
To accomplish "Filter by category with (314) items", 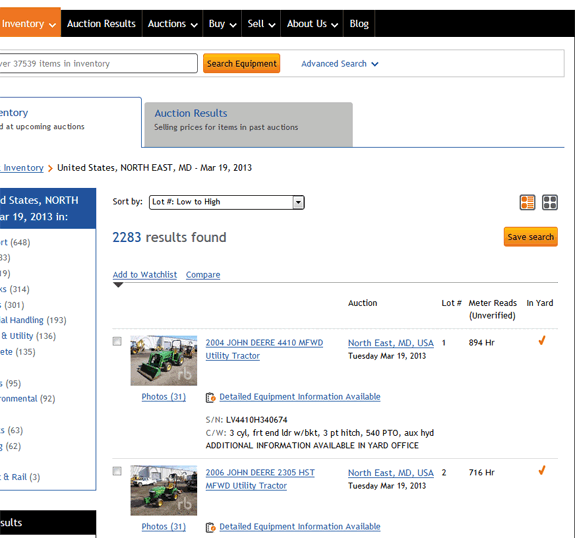I will 15,289.
